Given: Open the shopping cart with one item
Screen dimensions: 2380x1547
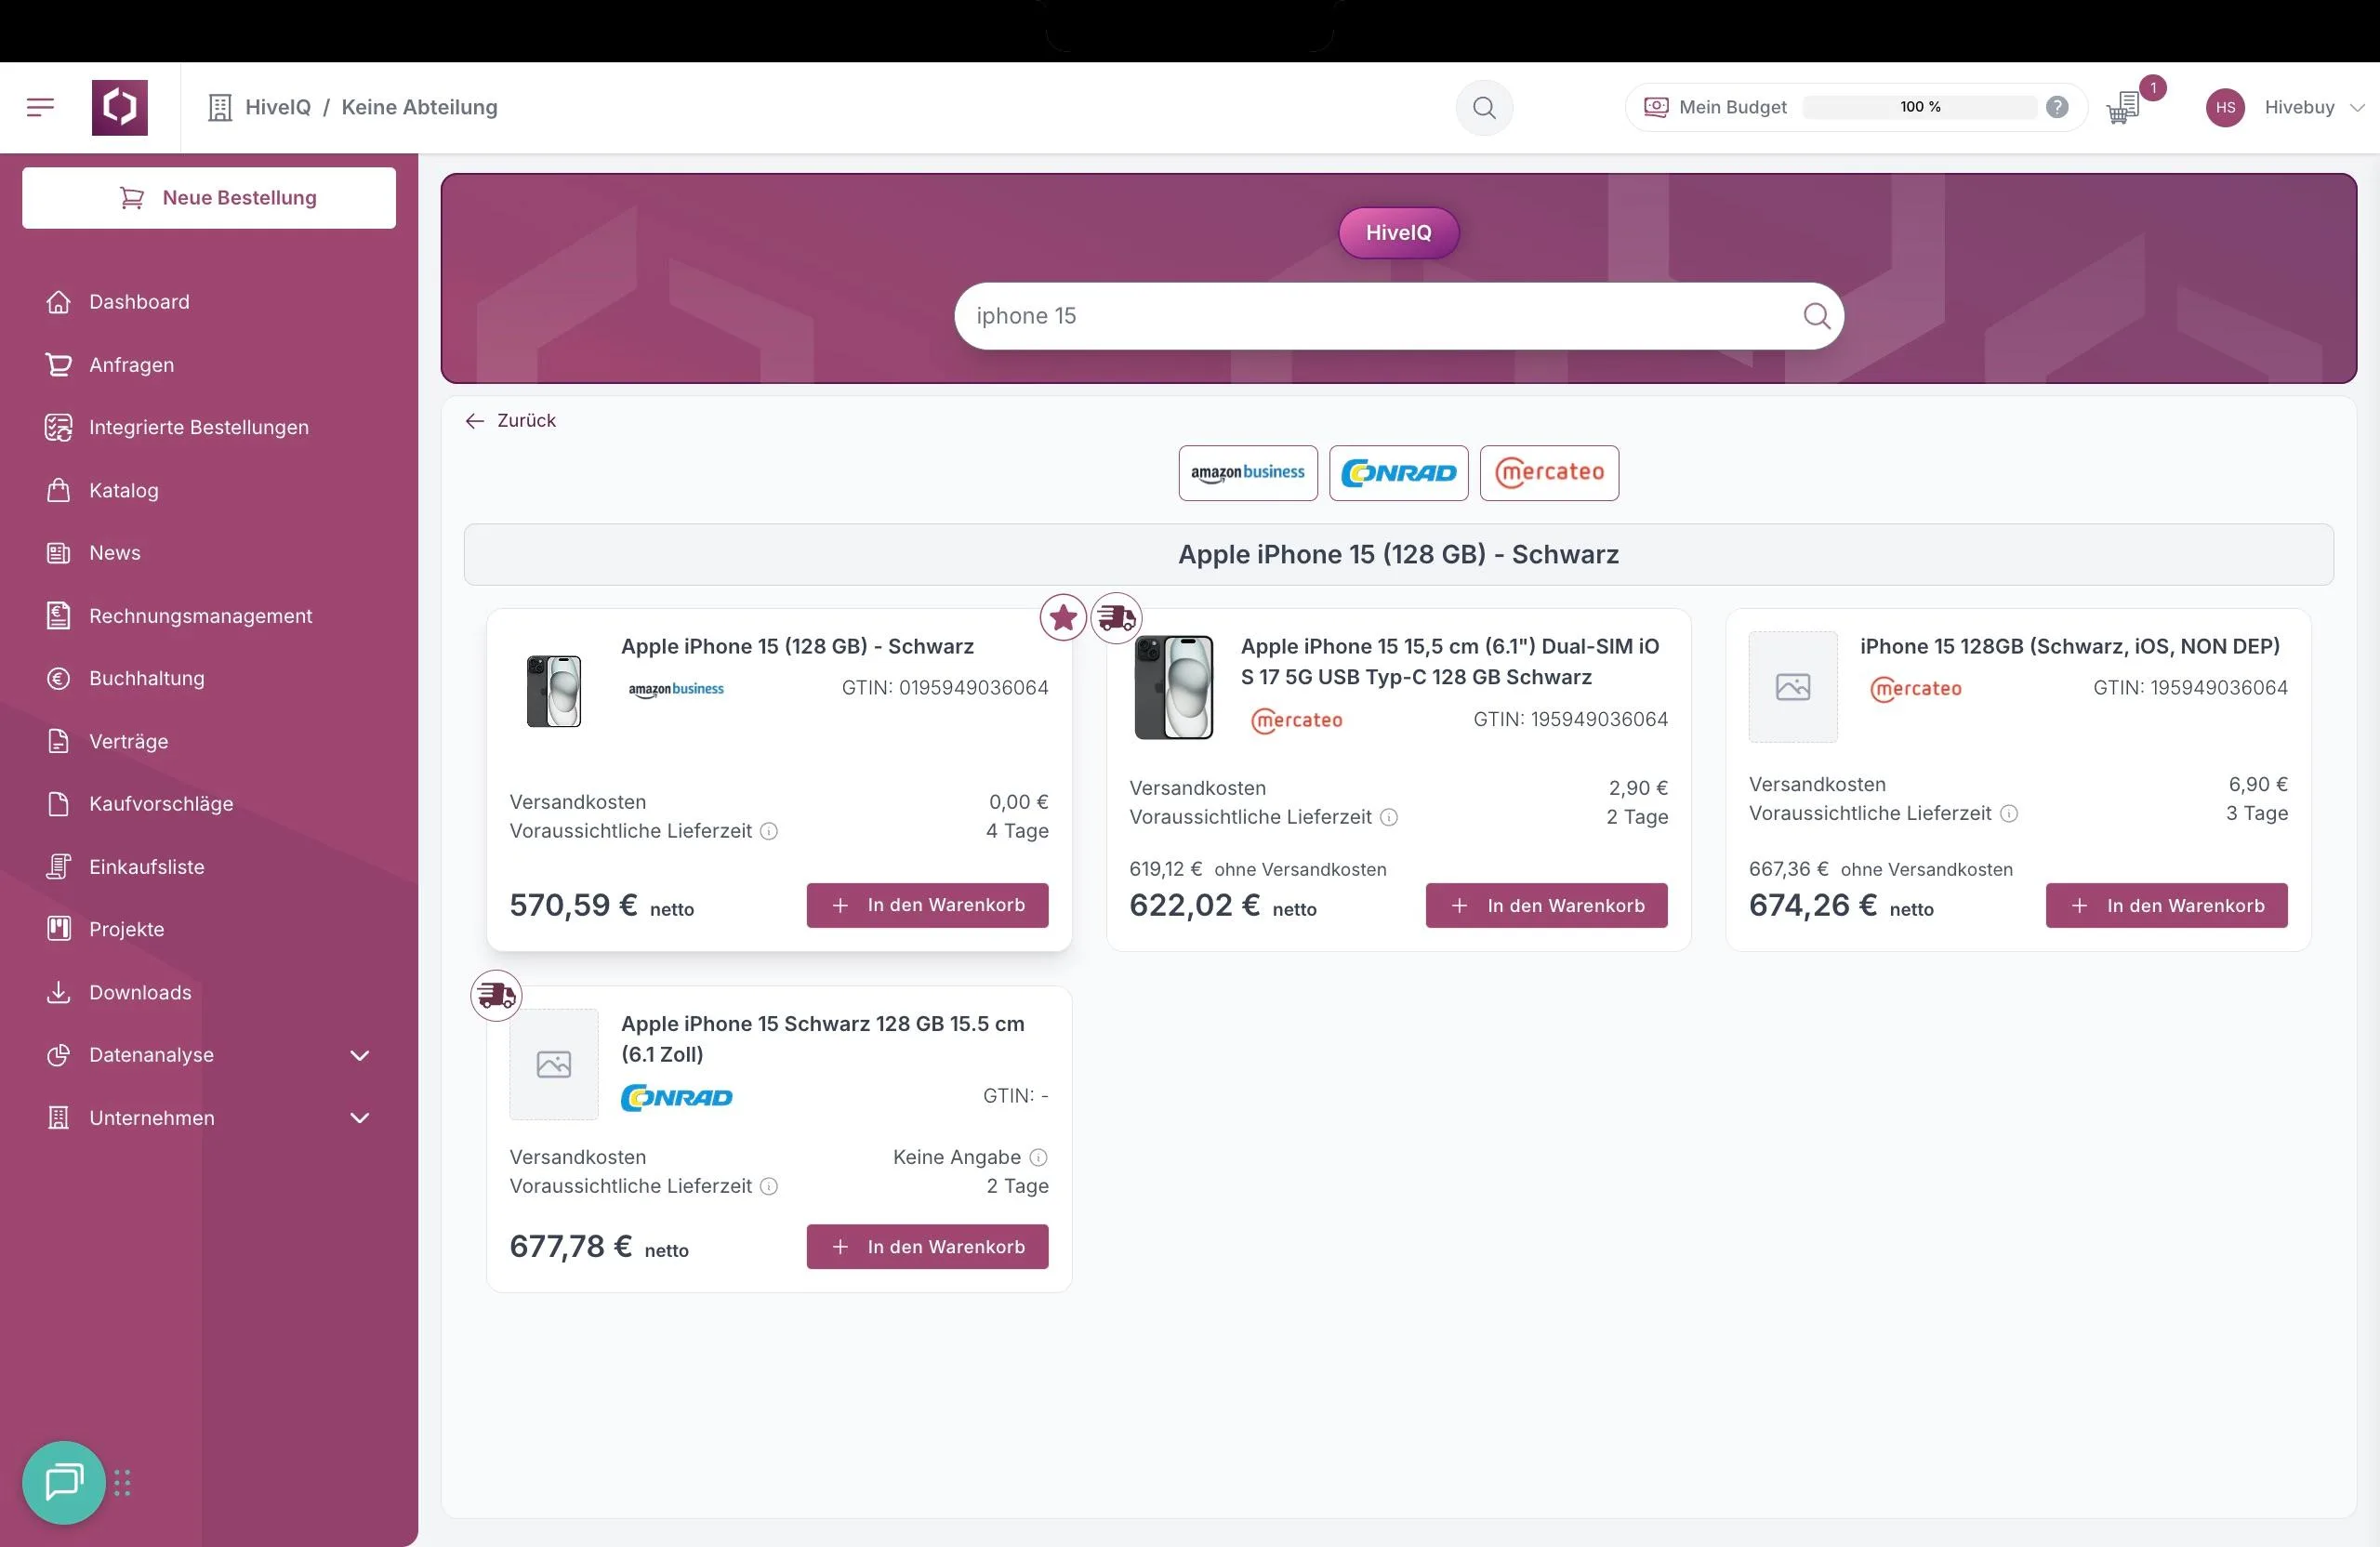Looking at the screenshot, I should click(2123, 107).
